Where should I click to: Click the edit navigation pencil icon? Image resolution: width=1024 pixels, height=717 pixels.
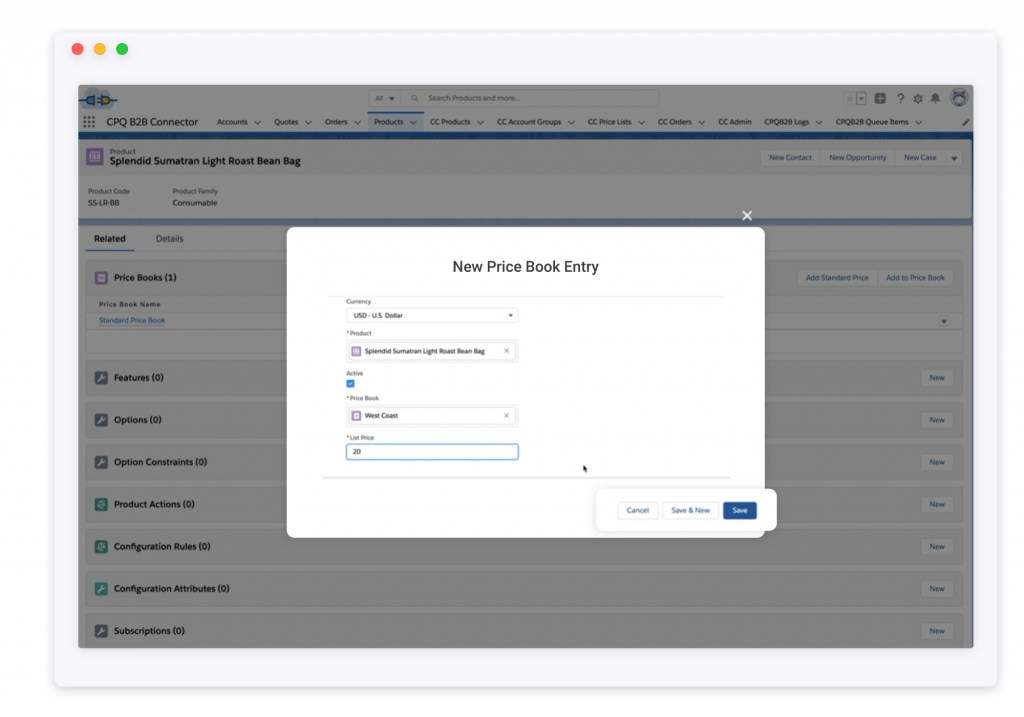coord(965,122)
